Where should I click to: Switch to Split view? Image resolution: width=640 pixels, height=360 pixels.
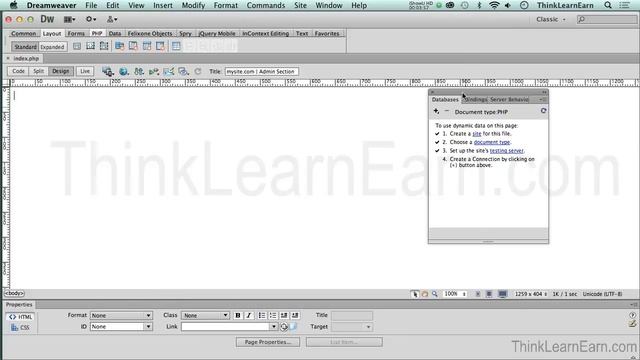point(38,71)
